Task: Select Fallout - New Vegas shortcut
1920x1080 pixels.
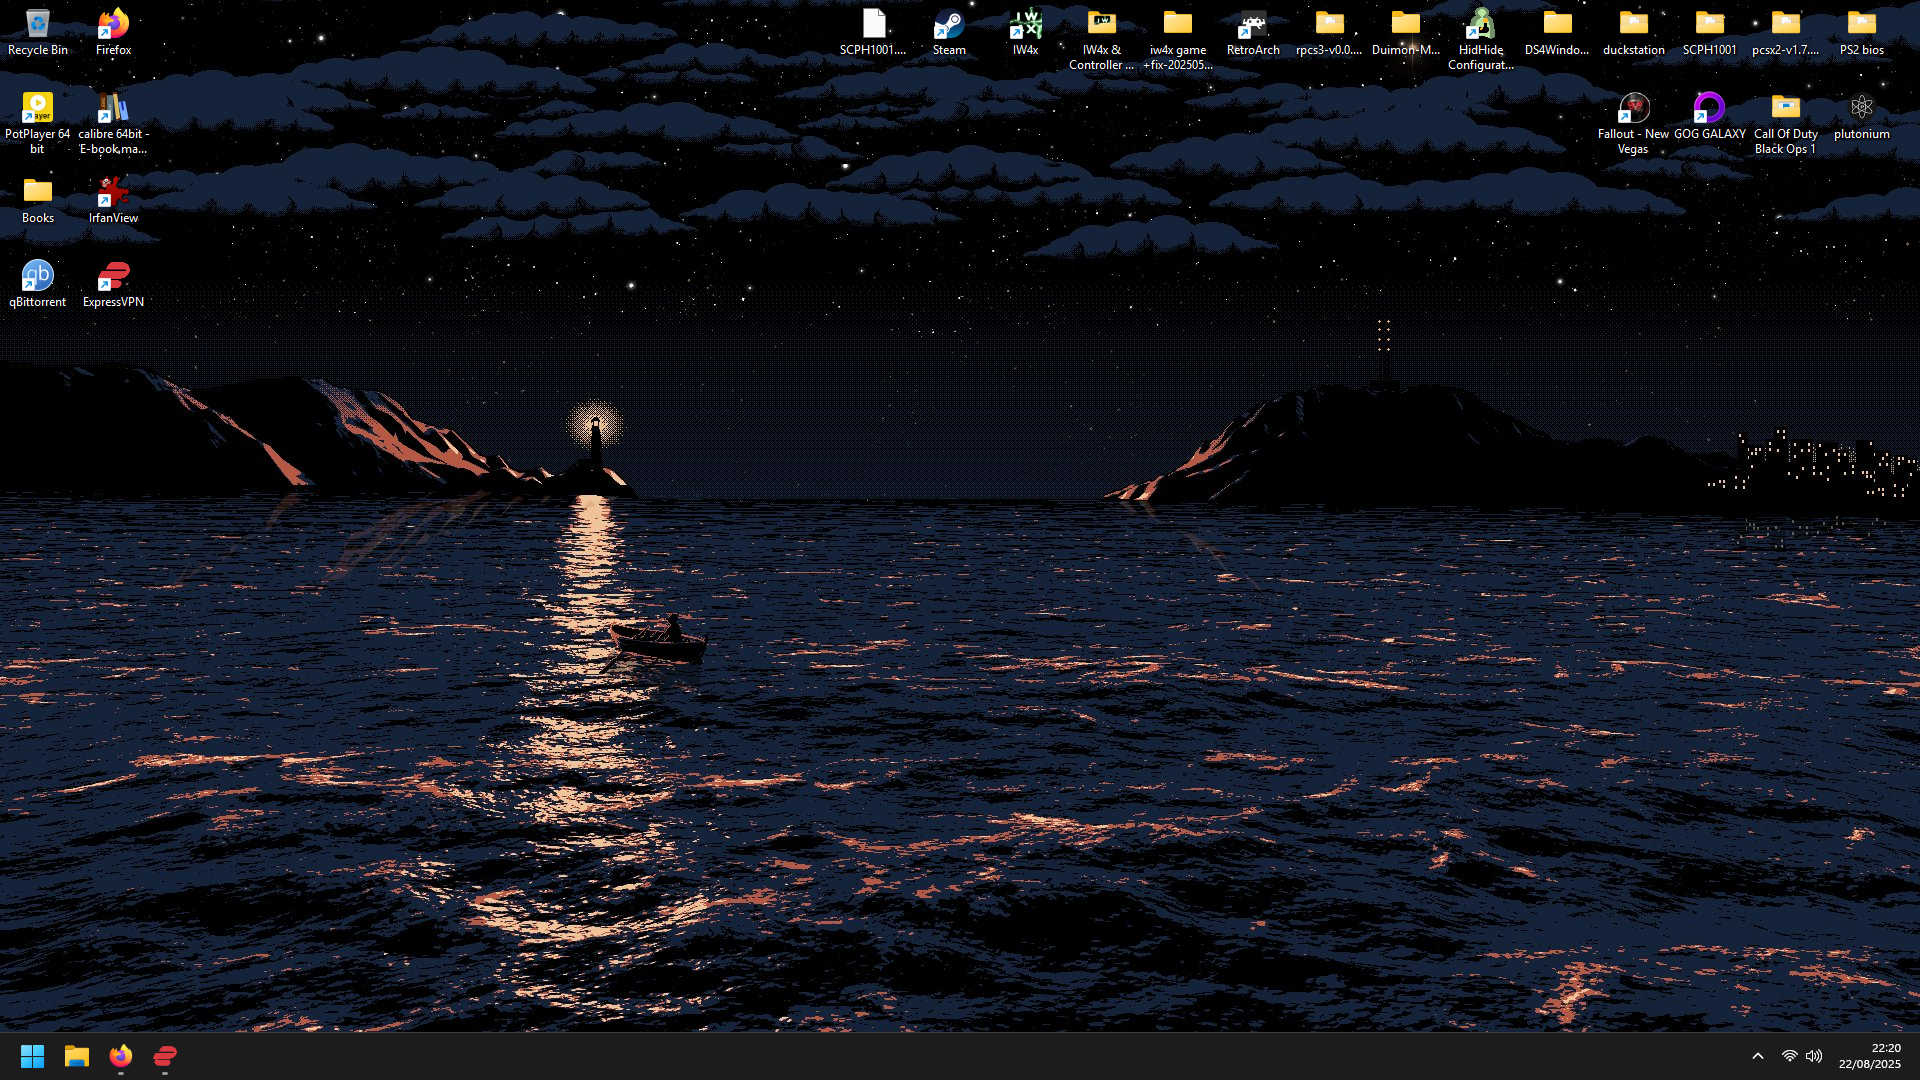Action: coord(1633,109)
